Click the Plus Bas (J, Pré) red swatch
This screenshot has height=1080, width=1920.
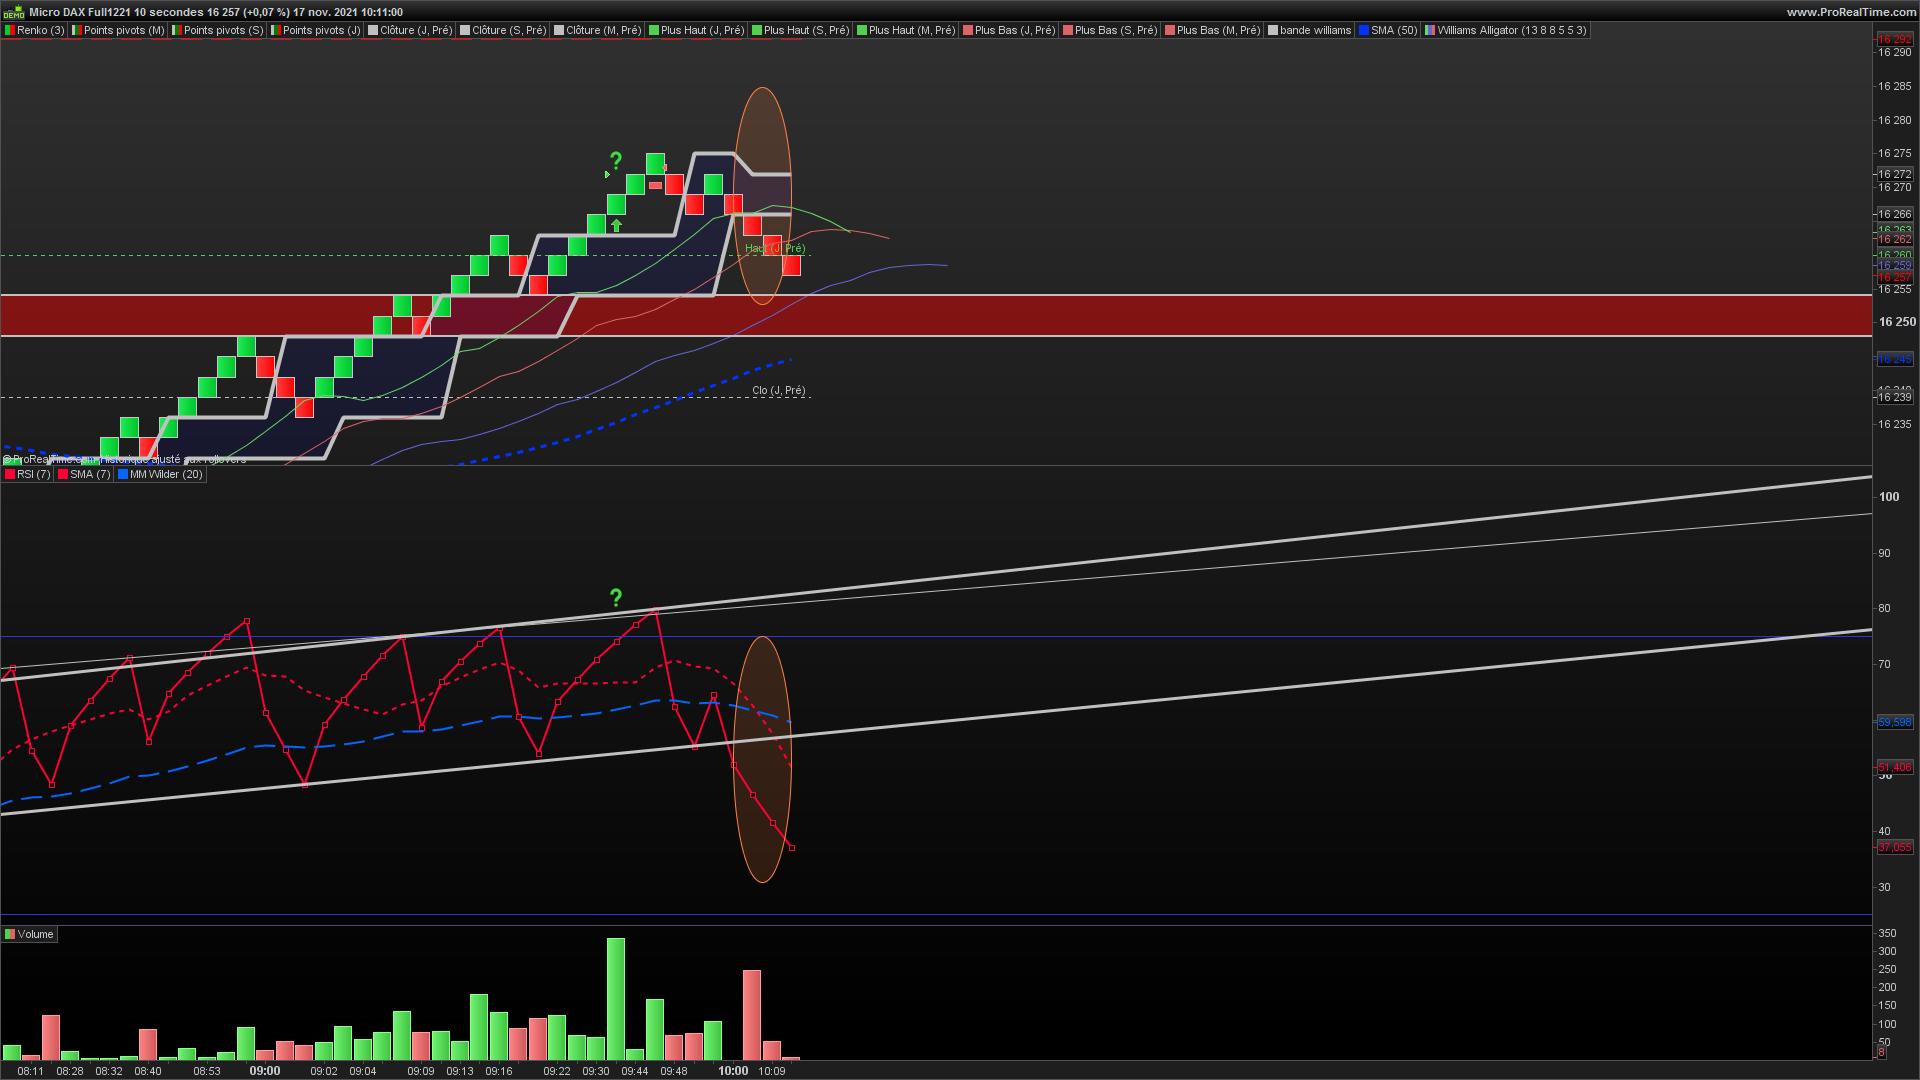click(968, 31)
